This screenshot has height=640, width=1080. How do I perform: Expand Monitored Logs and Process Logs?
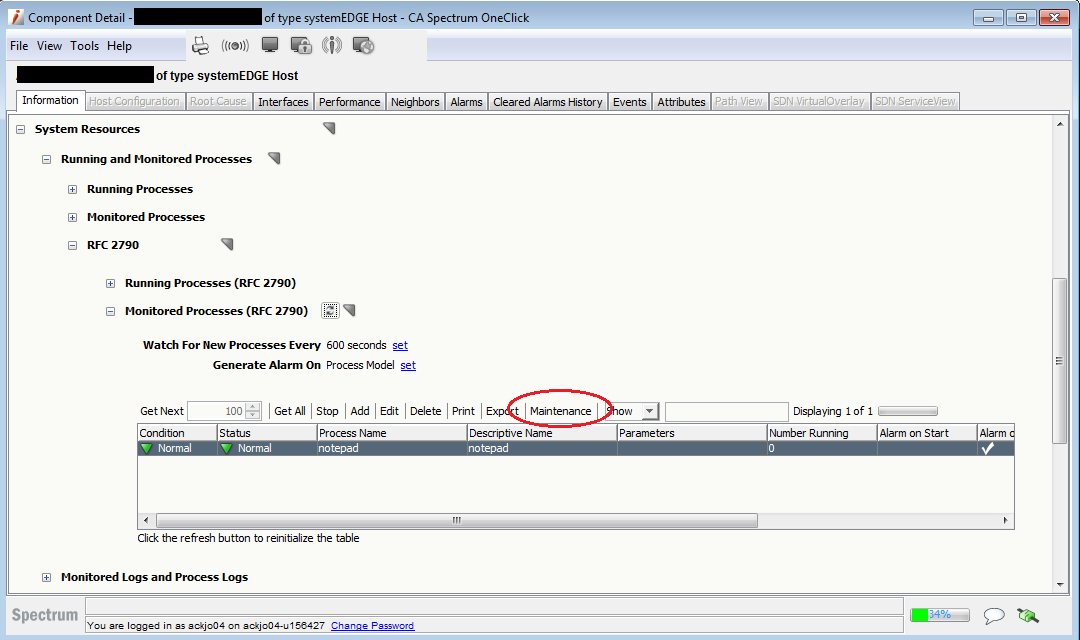coord(46,577)
